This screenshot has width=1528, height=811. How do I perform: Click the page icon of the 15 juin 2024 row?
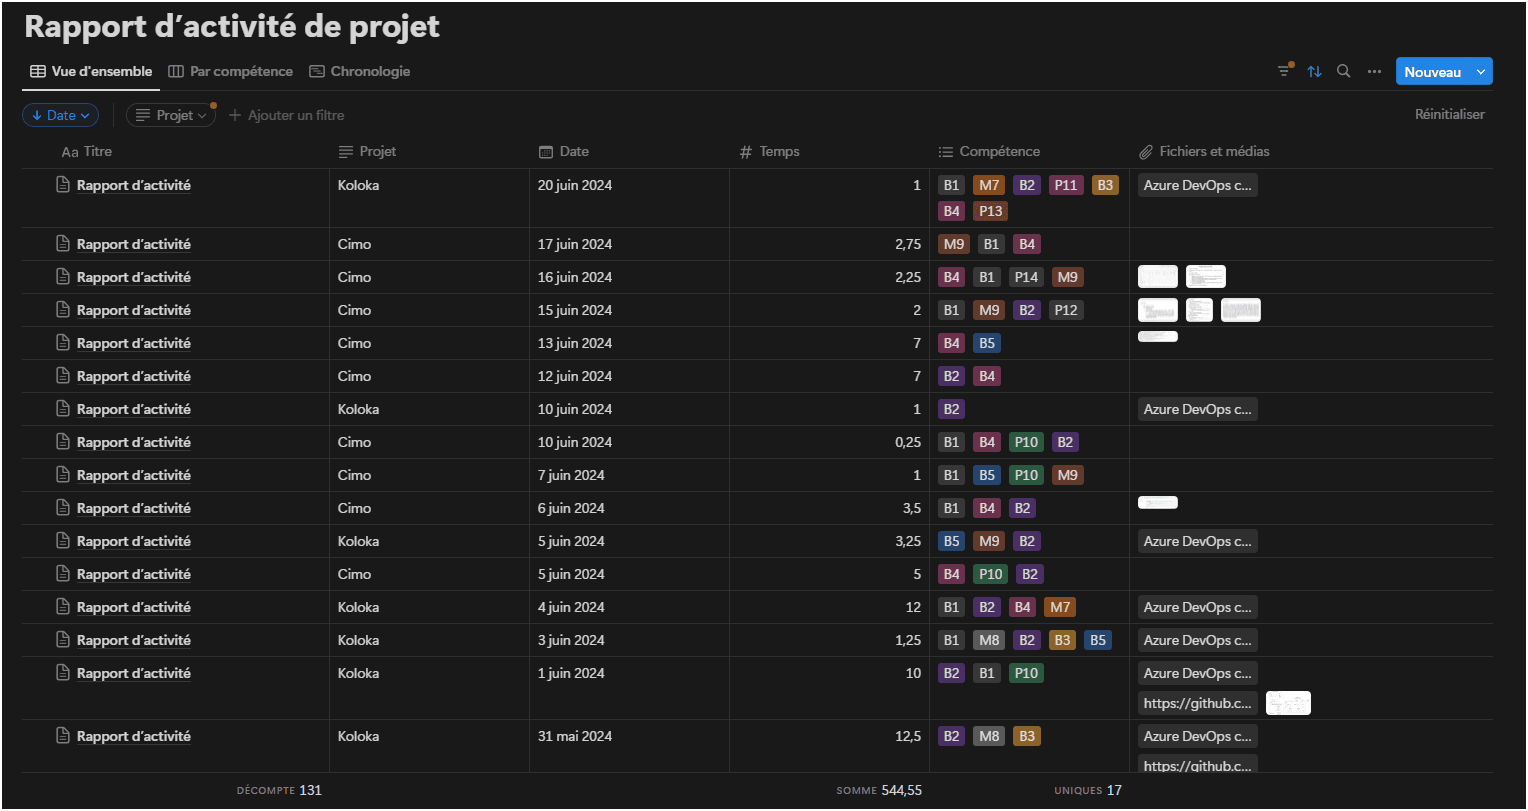pos(63,310)
